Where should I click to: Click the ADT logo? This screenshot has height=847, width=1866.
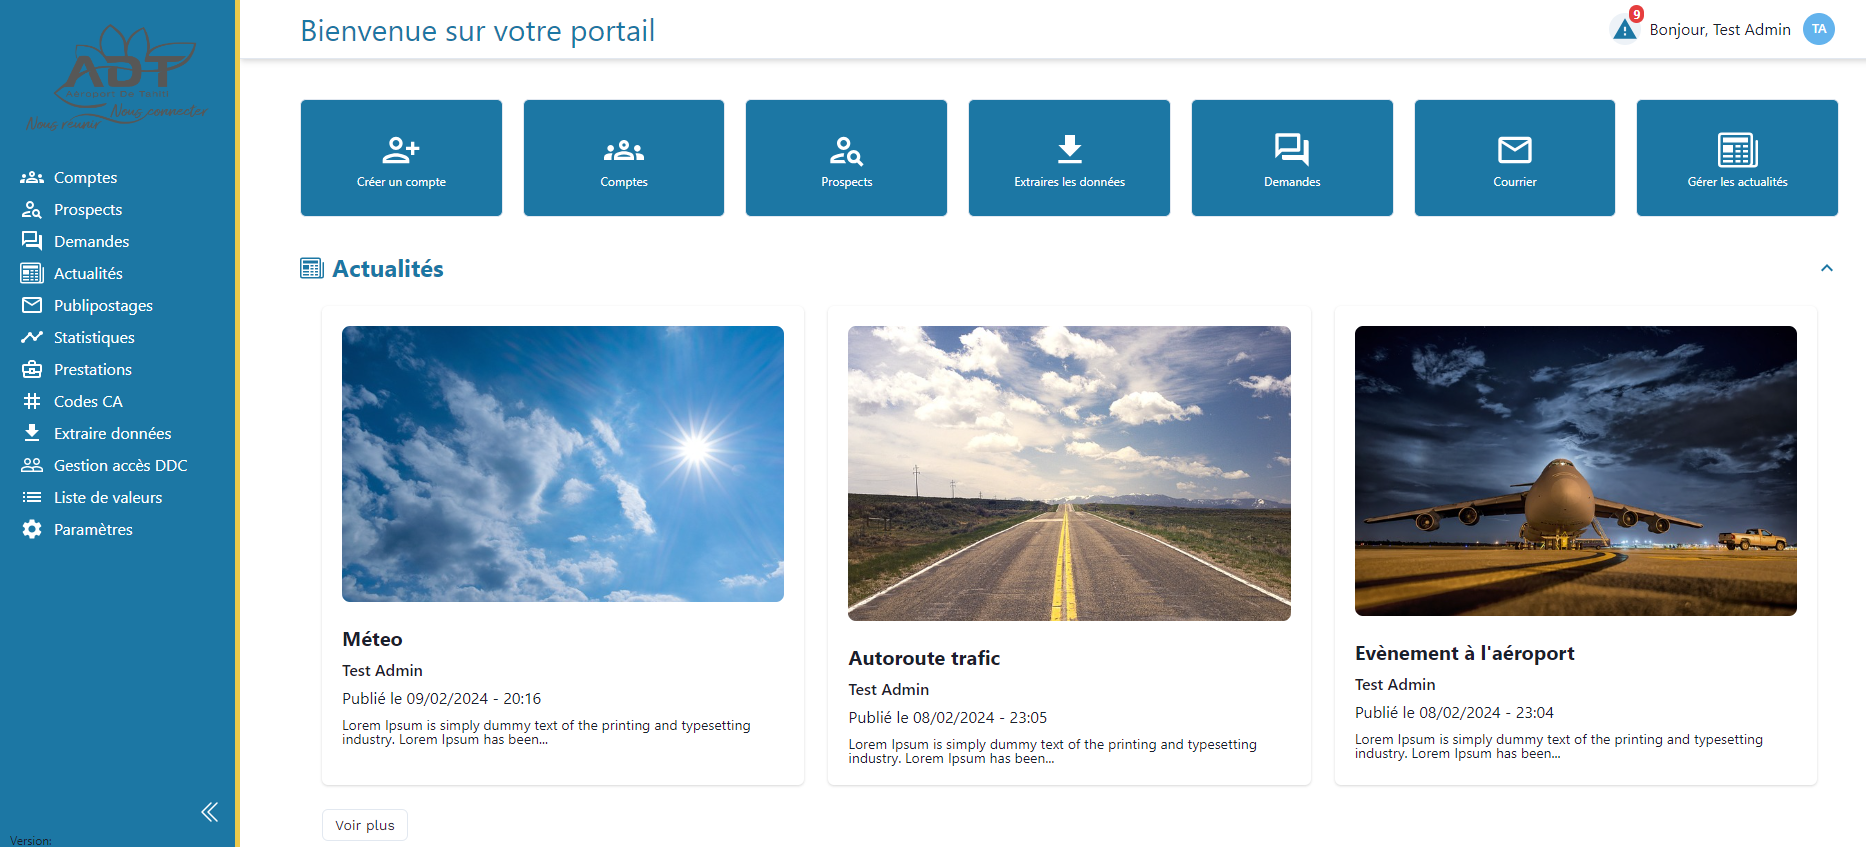click(118, 78)
